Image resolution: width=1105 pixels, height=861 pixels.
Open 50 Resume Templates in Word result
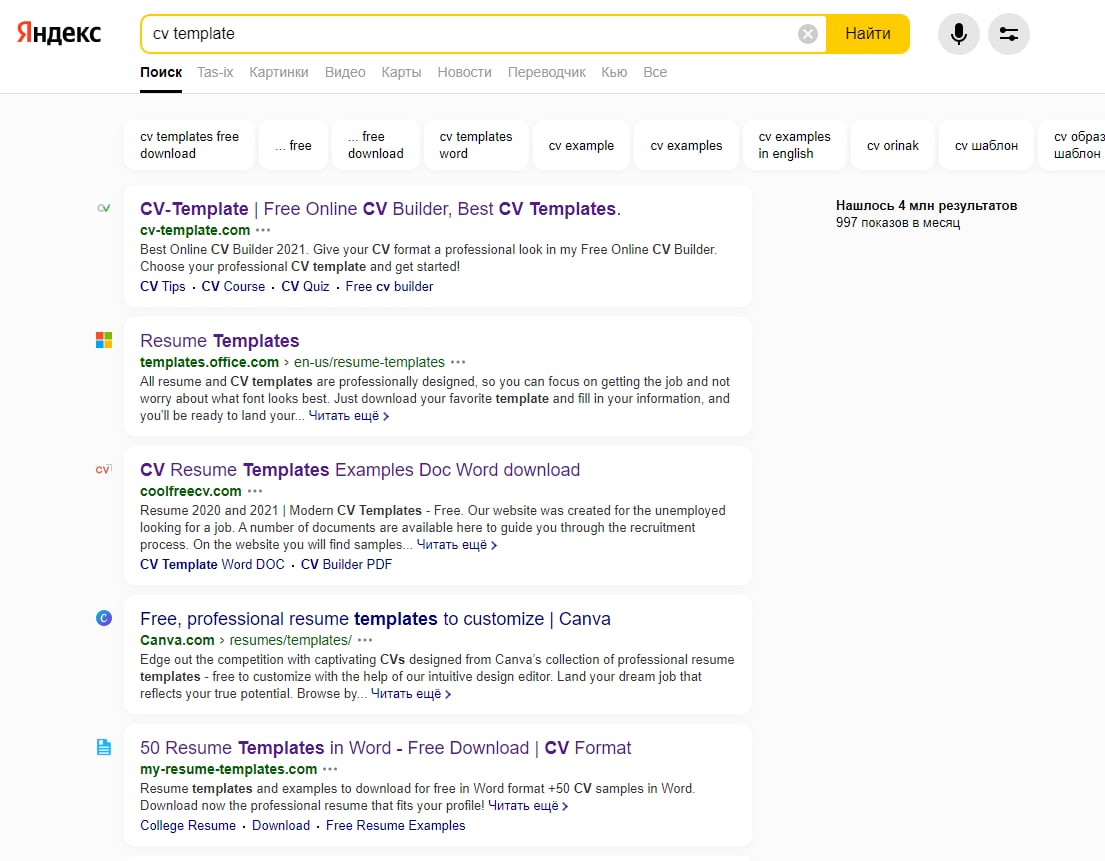point(385,748)
